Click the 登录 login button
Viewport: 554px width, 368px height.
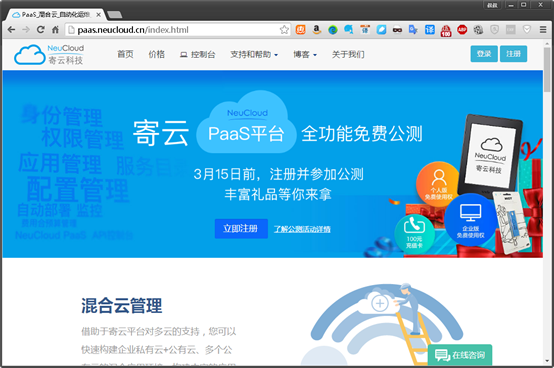pyautogui.click(x=484, y=54)
